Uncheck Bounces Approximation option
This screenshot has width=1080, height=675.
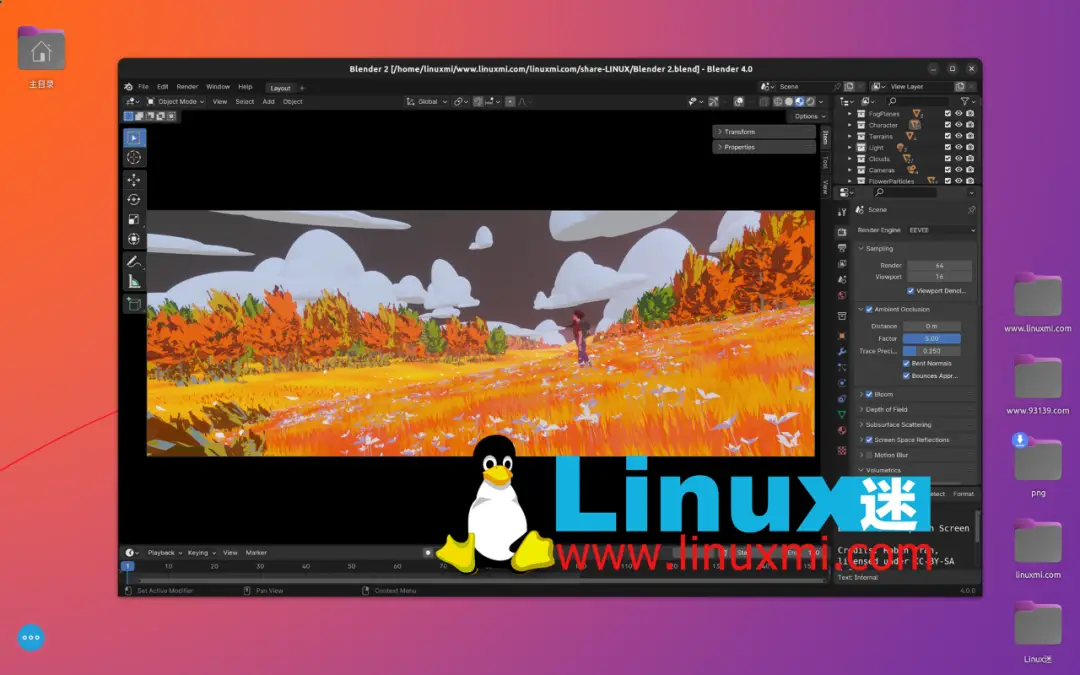(x=906, y=376)
